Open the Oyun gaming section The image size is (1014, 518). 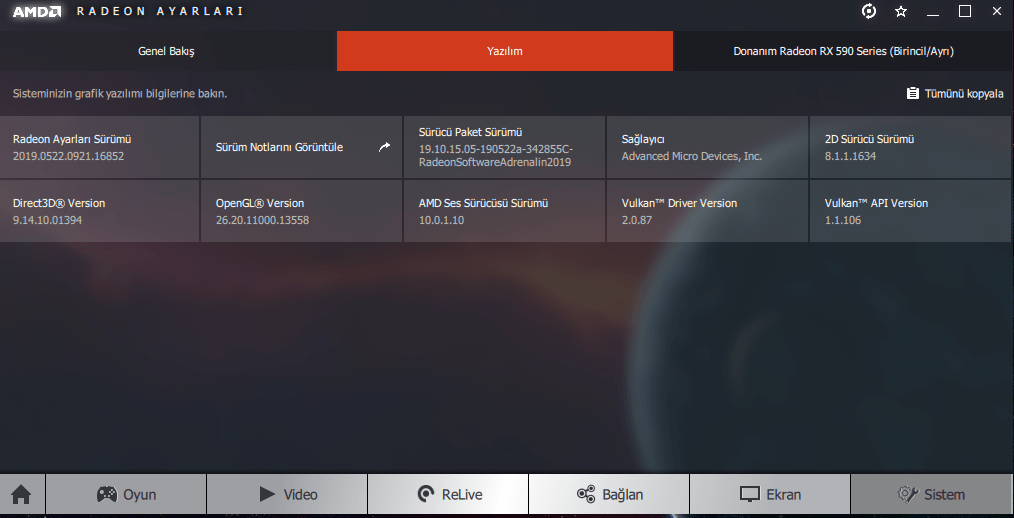click(x=126, y=495)
